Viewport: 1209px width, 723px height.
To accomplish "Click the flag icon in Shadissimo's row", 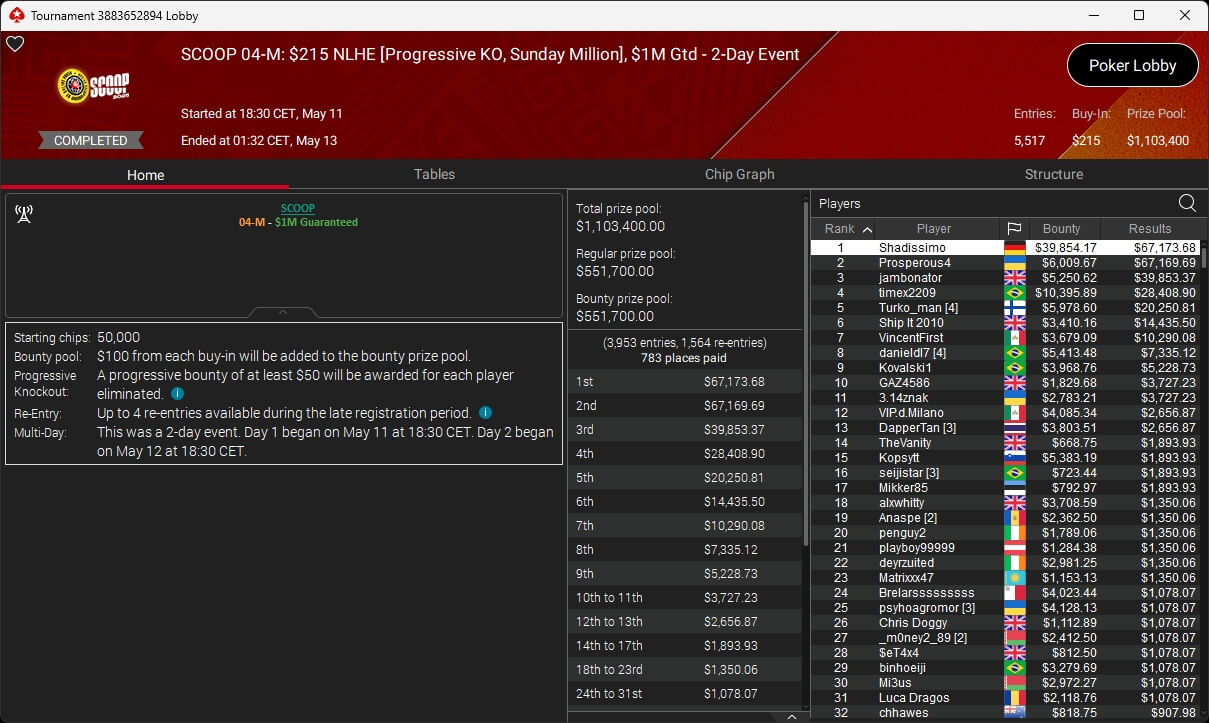I will (1013, 248).
